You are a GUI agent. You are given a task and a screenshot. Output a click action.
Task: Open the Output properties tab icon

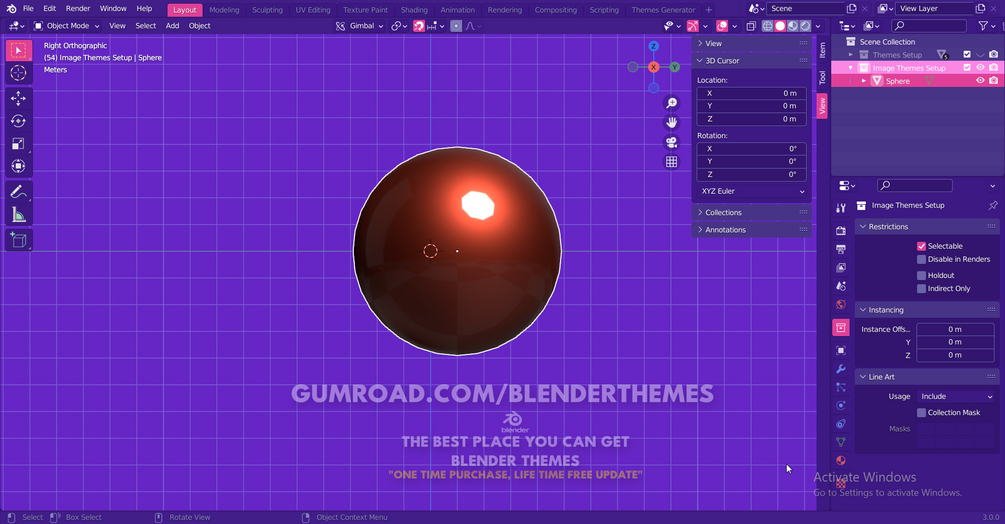[x=841, y=249]
